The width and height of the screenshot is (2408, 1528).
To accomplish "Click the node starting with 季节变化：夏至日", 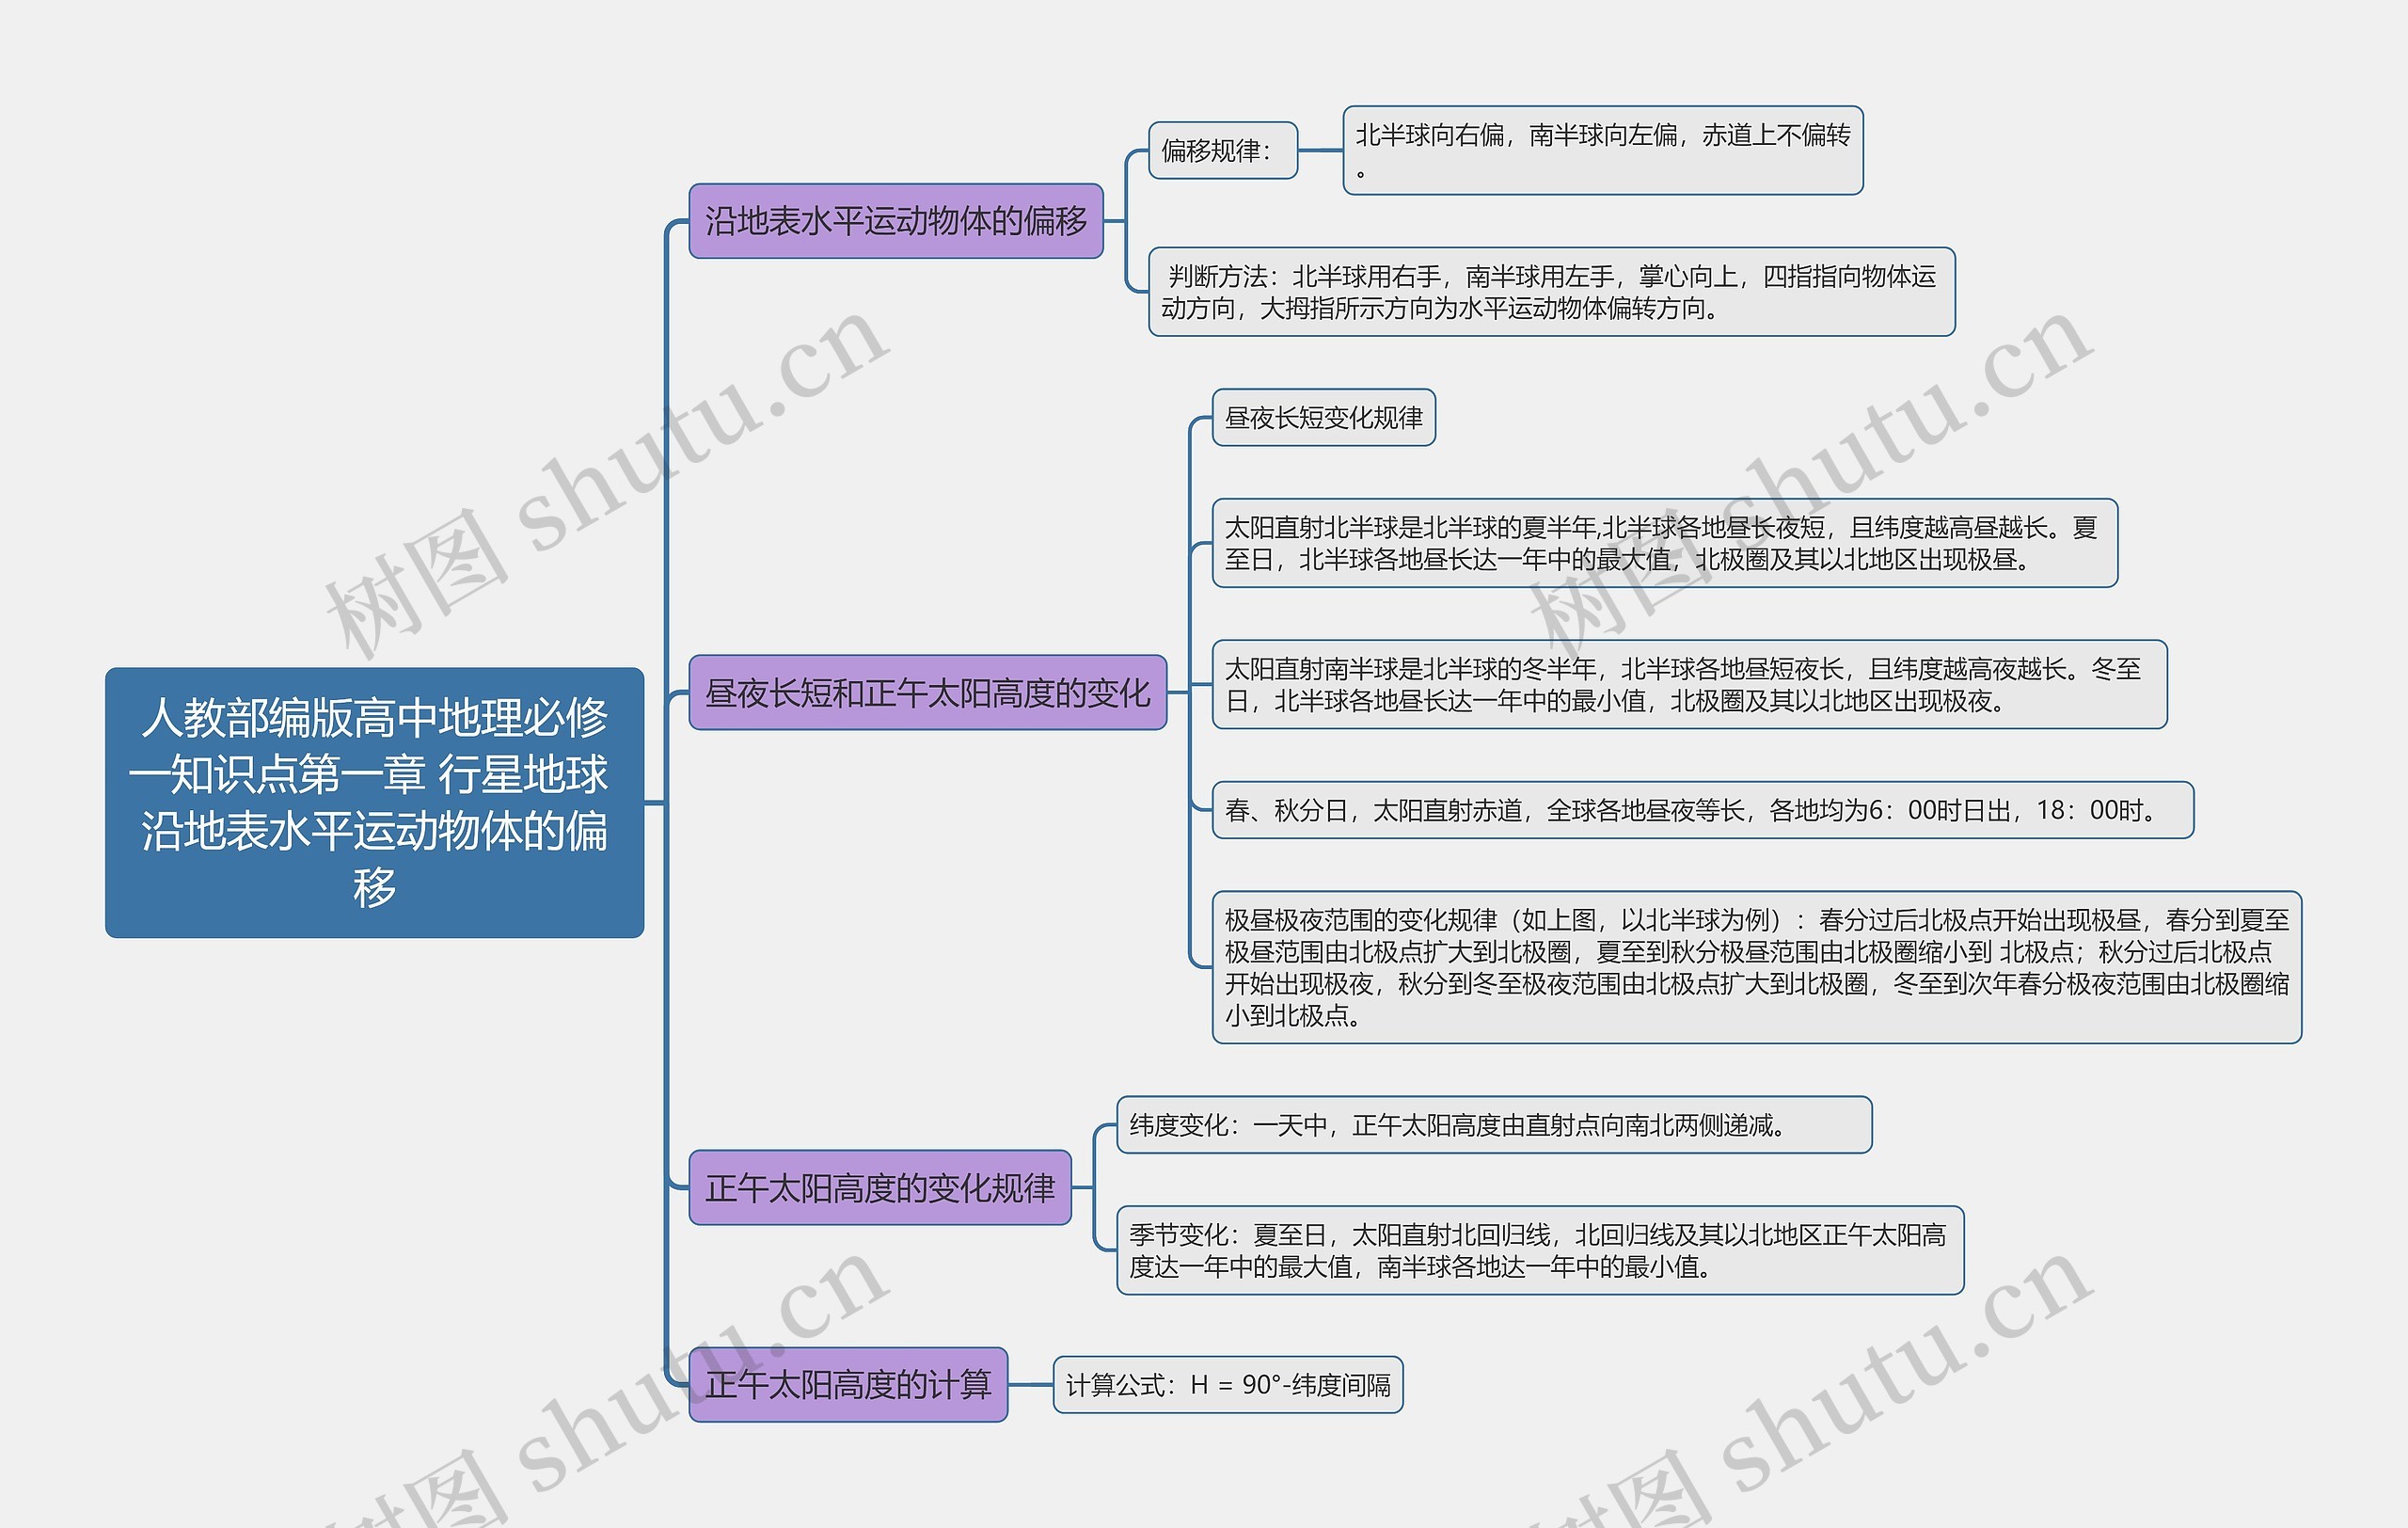I will coord(1540,1250).
